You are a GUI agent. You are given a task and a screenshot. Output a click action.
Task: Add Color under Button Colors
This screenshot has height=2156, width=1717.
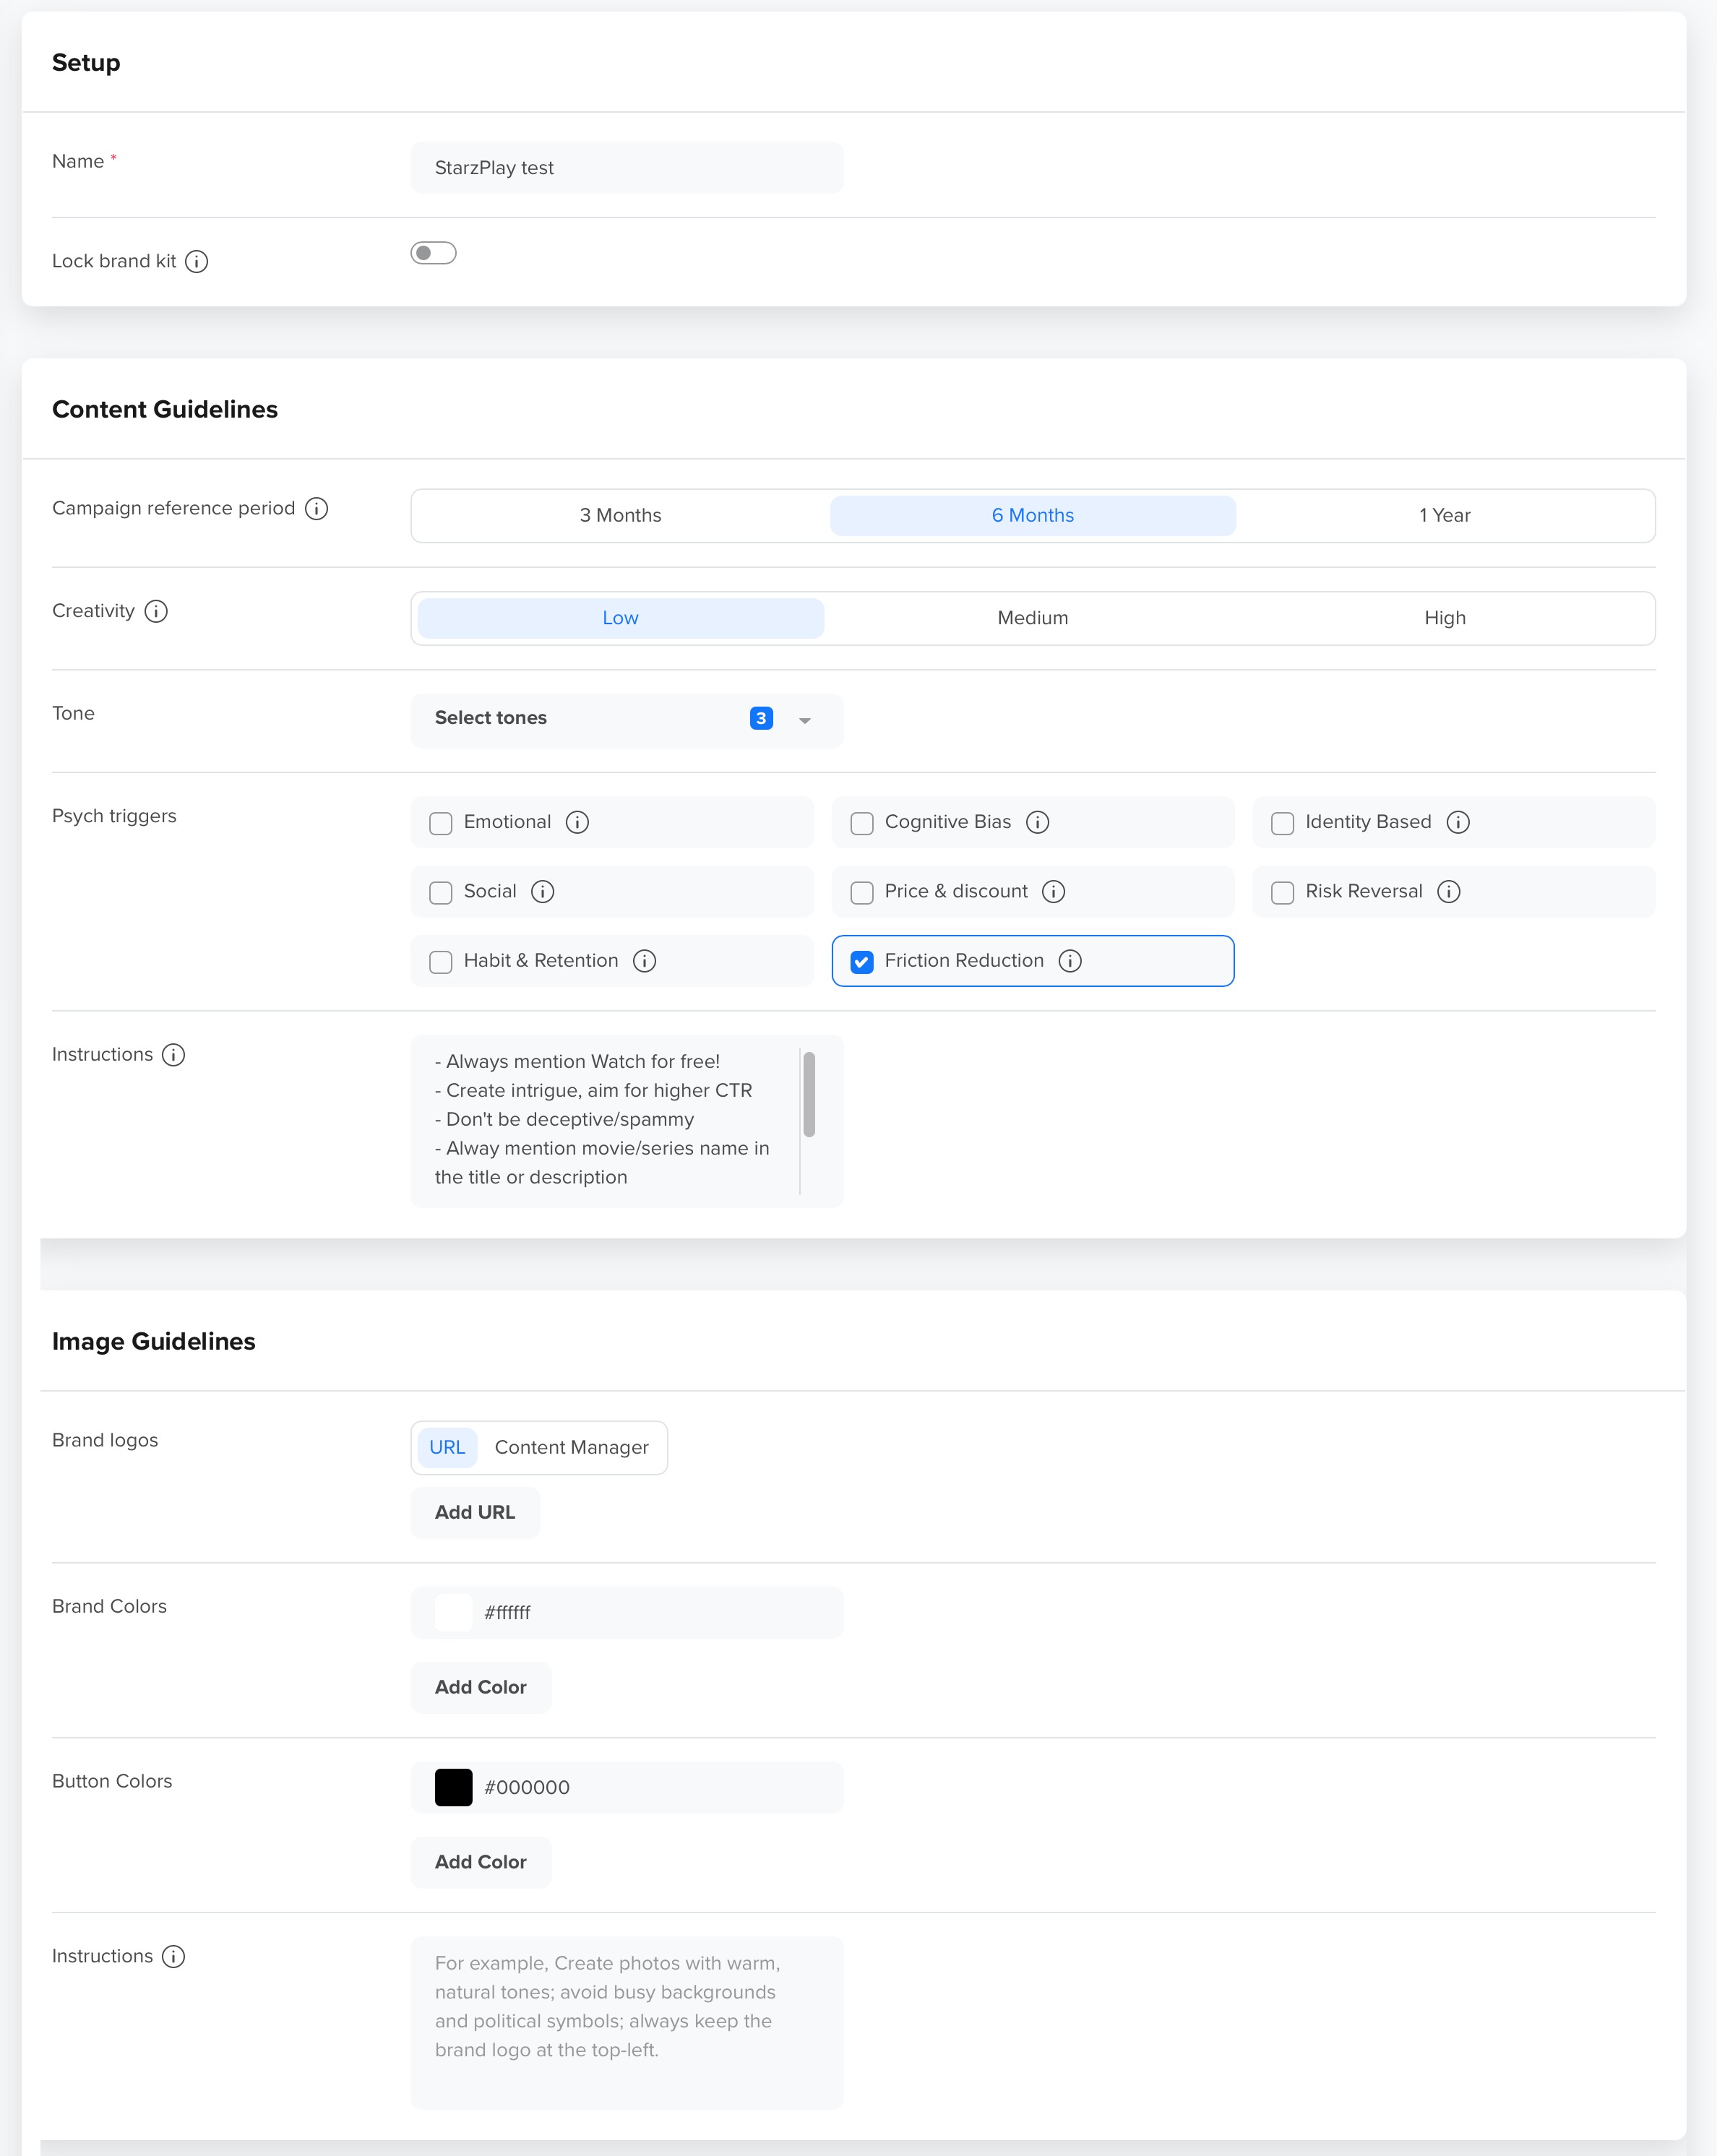[x=481, y=1862]
